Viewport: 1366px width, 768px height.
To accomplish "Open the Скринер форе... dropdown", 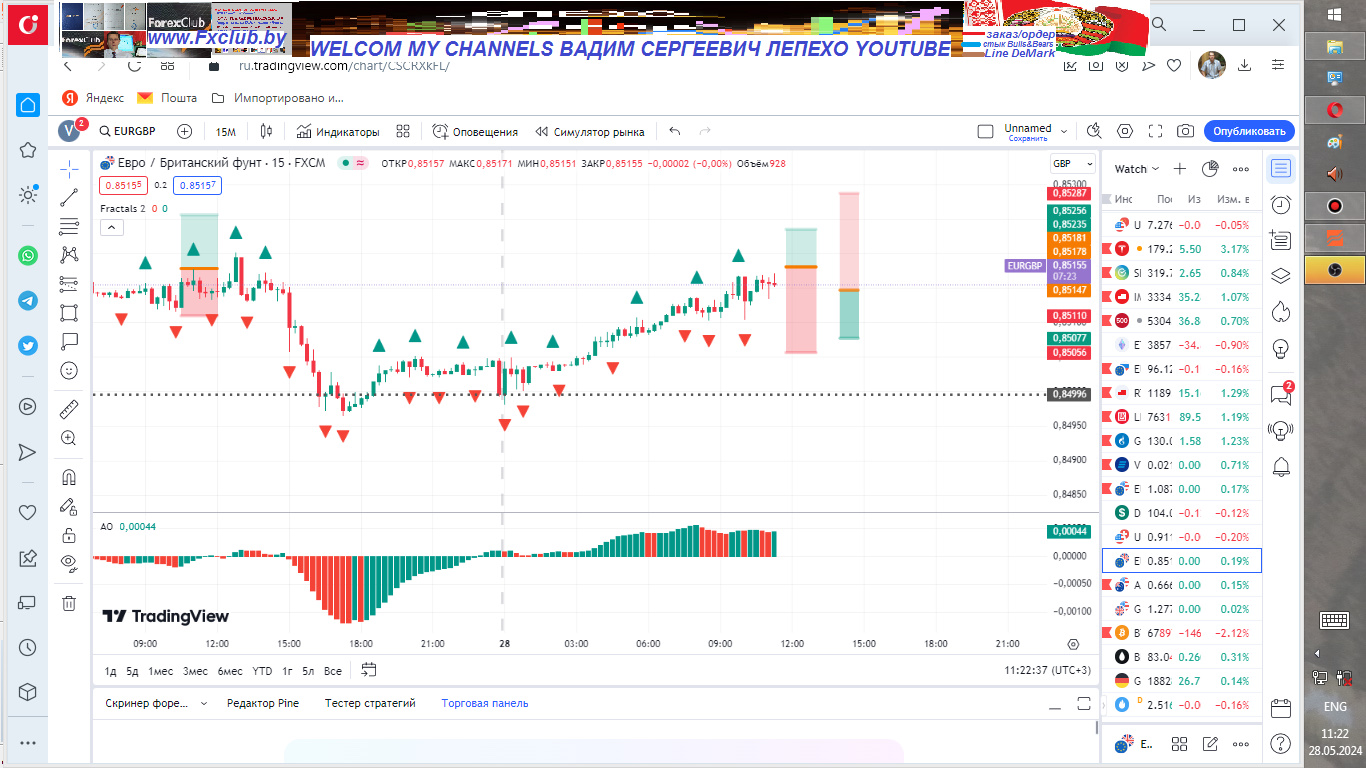I will tap(156, 703).
